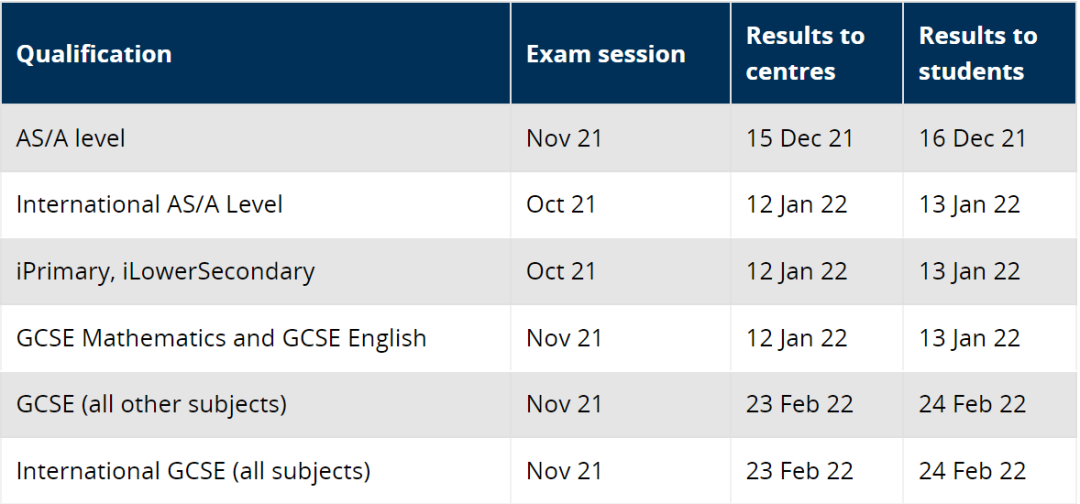
Task: Click Nov 21 session for AS/A level
Action: click(564, 138)
